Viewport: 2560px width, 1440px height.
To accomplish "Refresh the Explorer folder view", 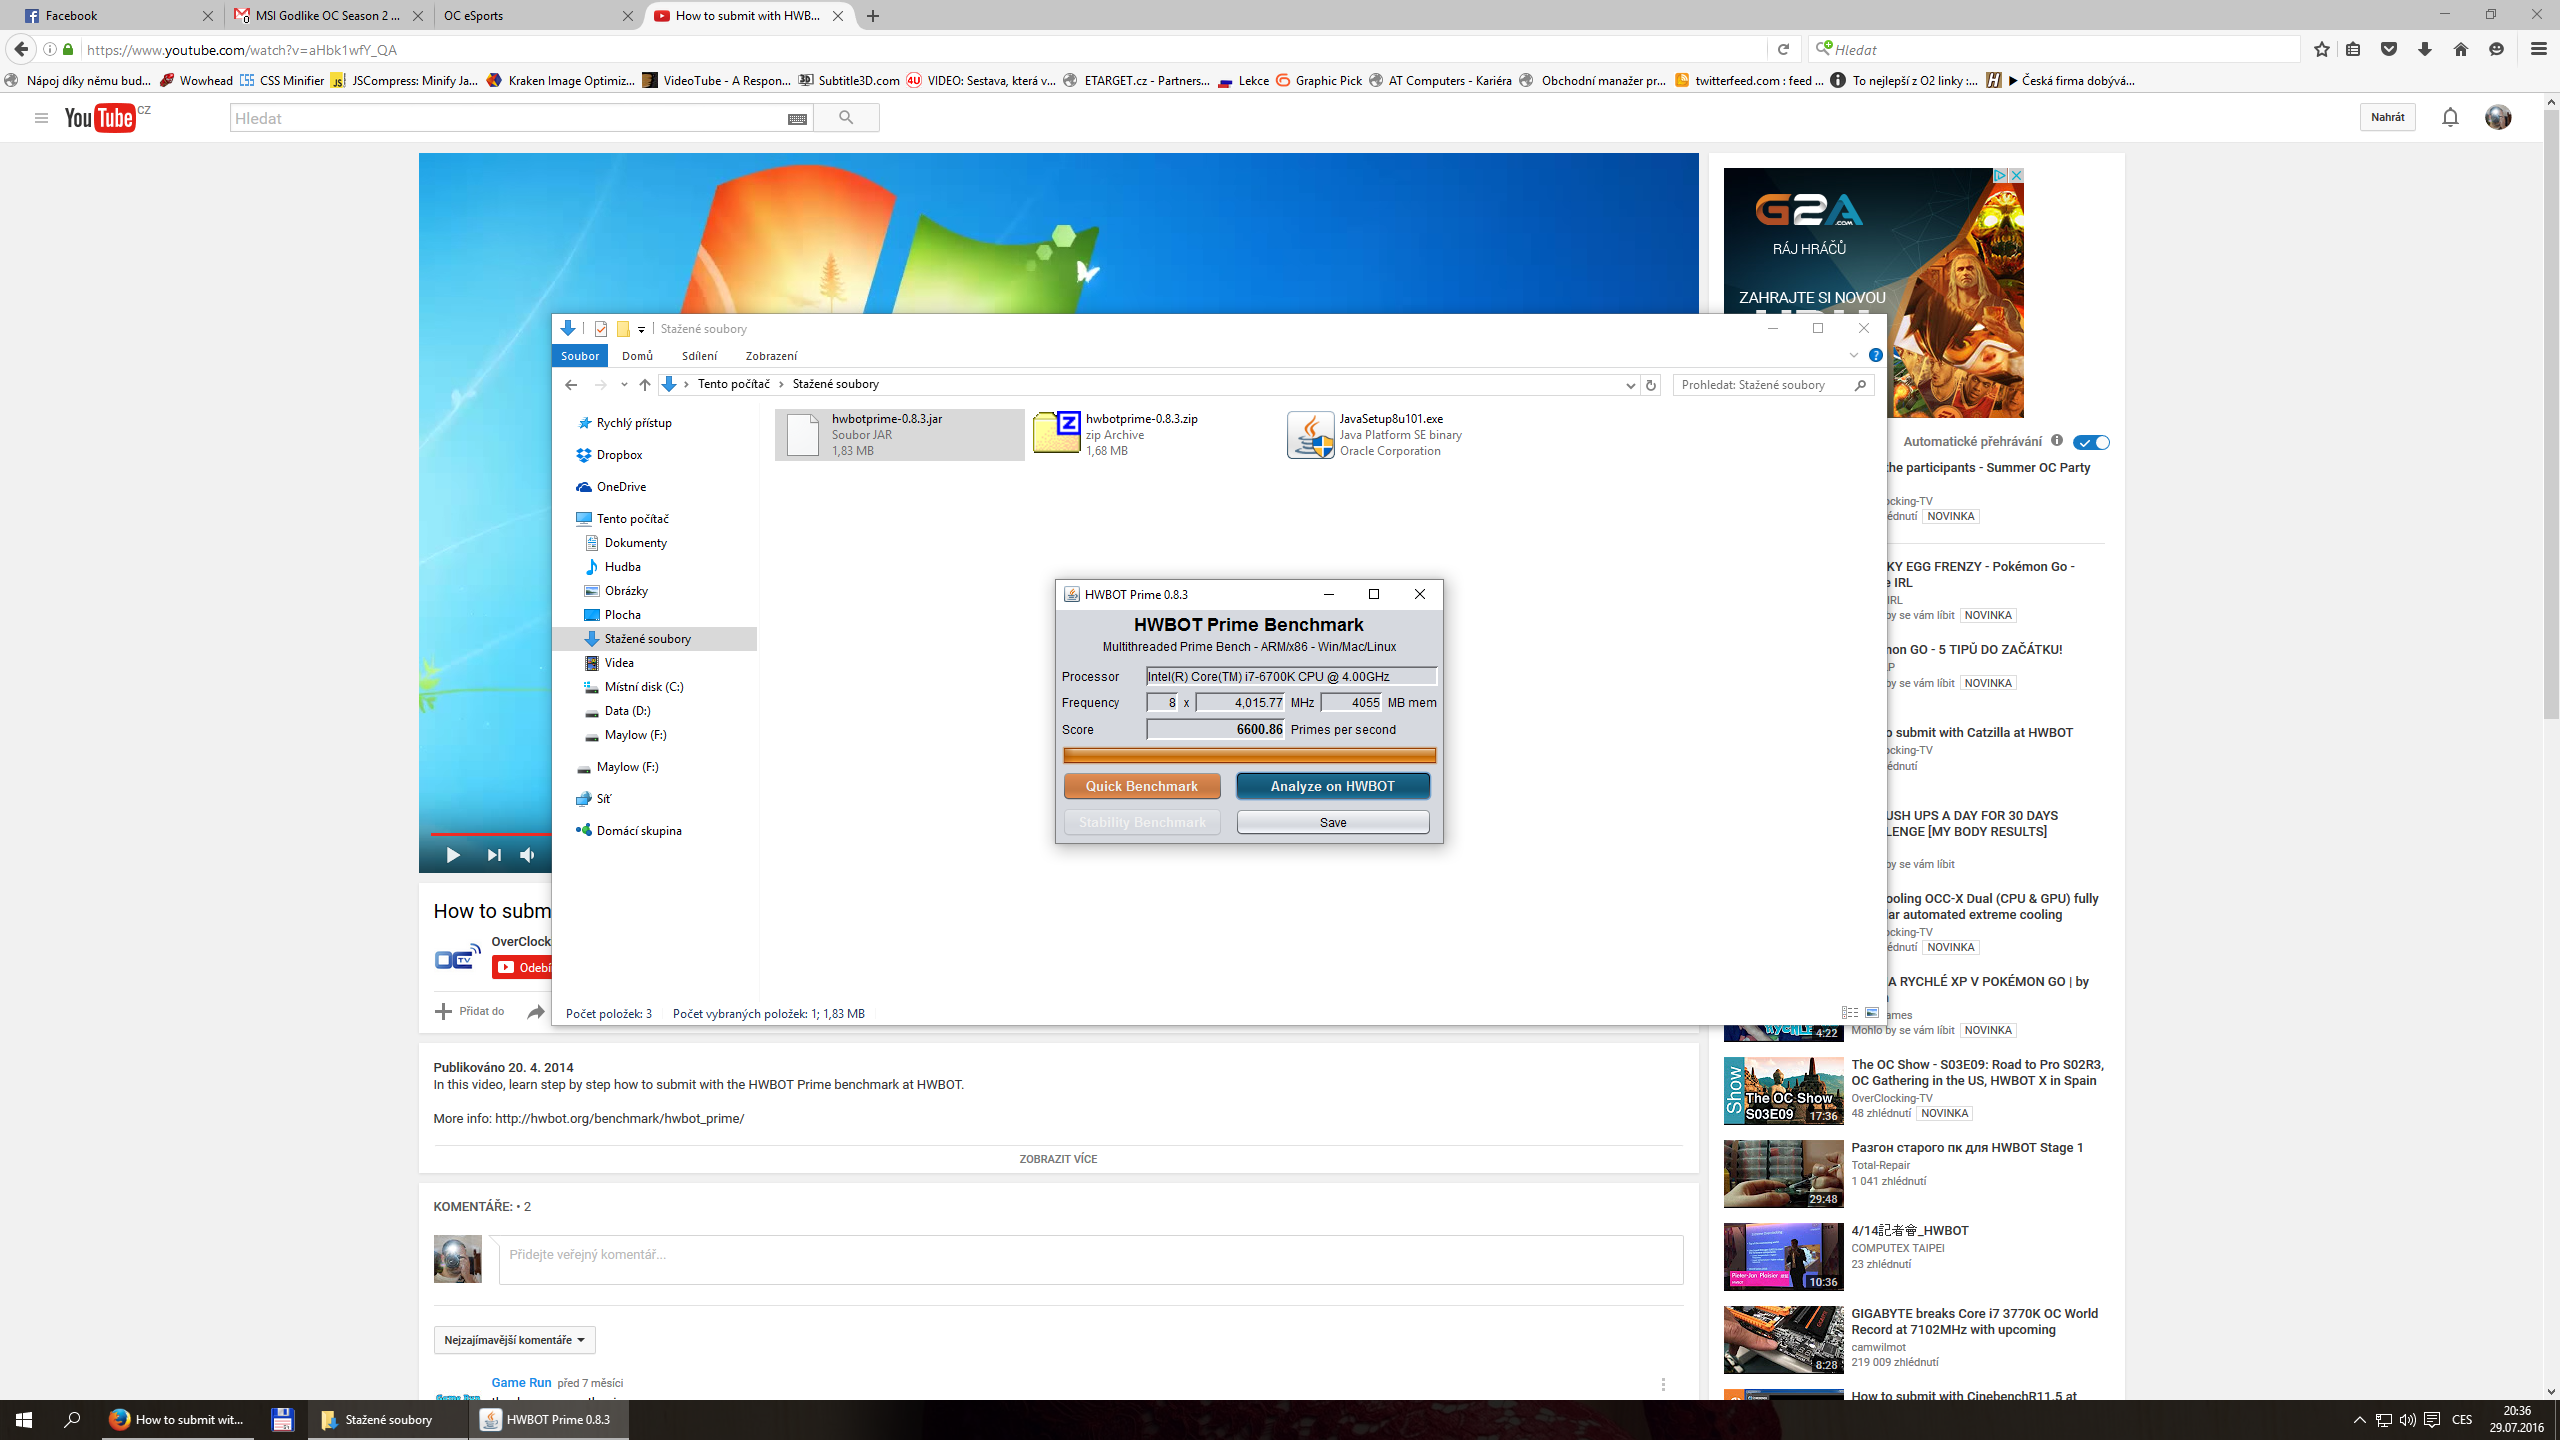I will pyautogui.click(x=1651, y=385).
